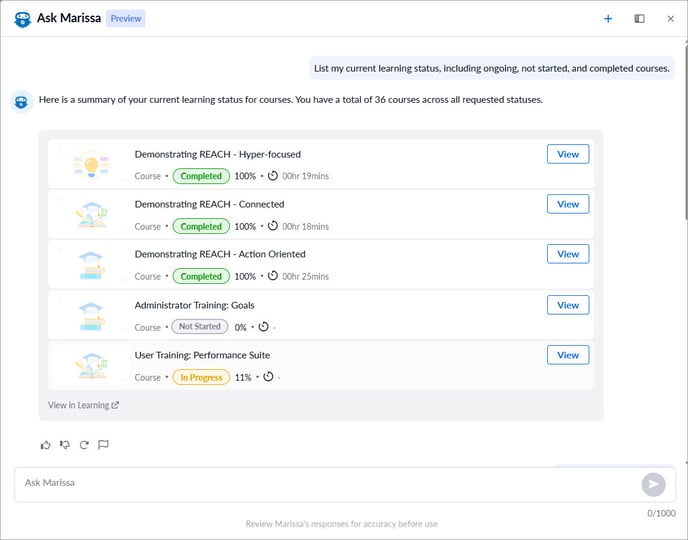View the Demonstrating REACH - Action Oriented course

[567, 254]
